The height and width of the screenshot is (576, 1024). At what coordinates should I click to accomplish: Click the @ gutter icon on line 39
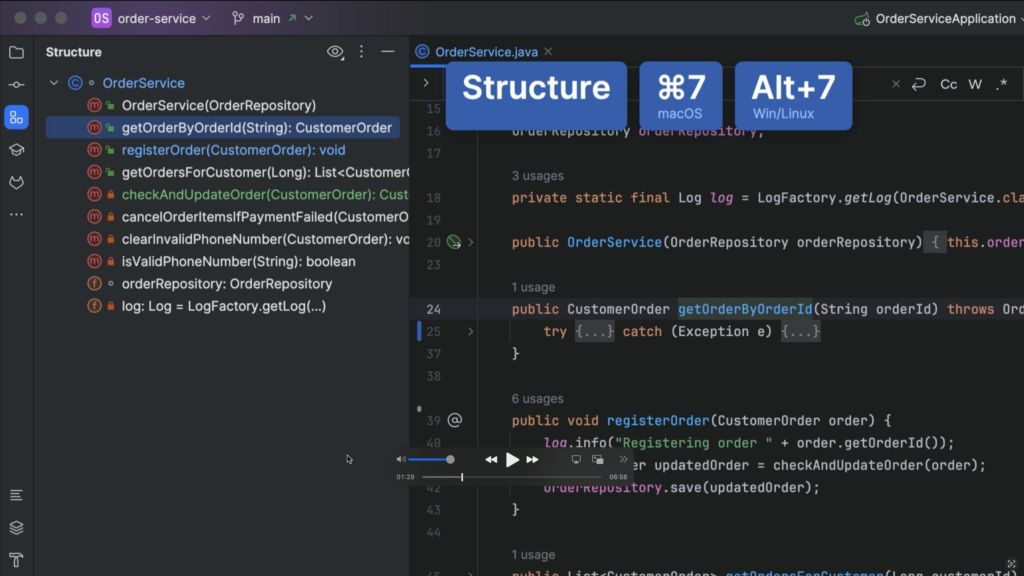tap(455, 420)
